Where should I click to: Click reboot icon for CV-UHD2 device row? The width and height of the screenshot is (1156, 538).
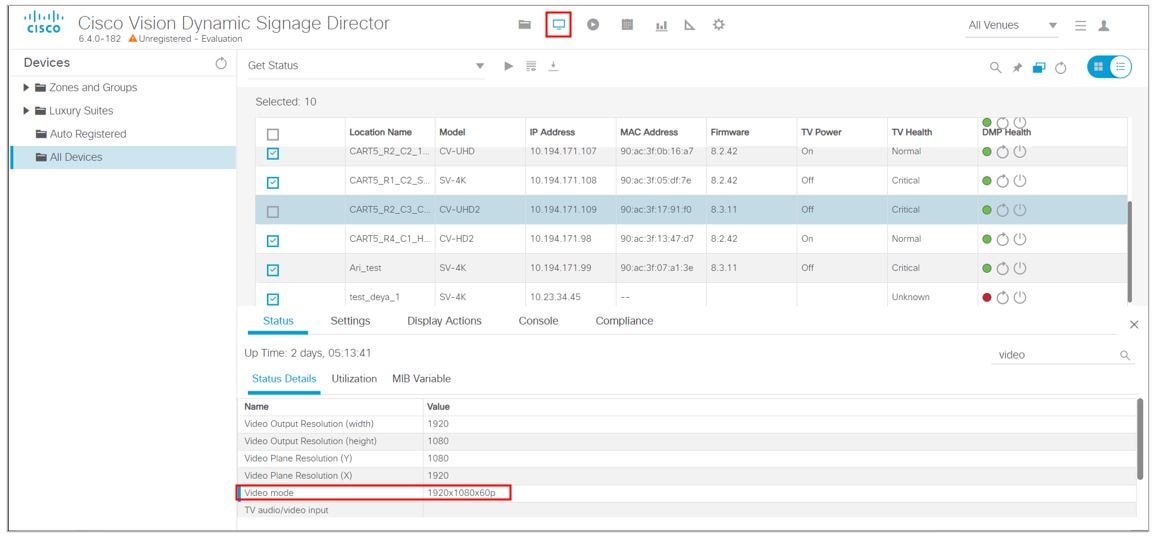pyautogui.click(x=1002, y=210)
